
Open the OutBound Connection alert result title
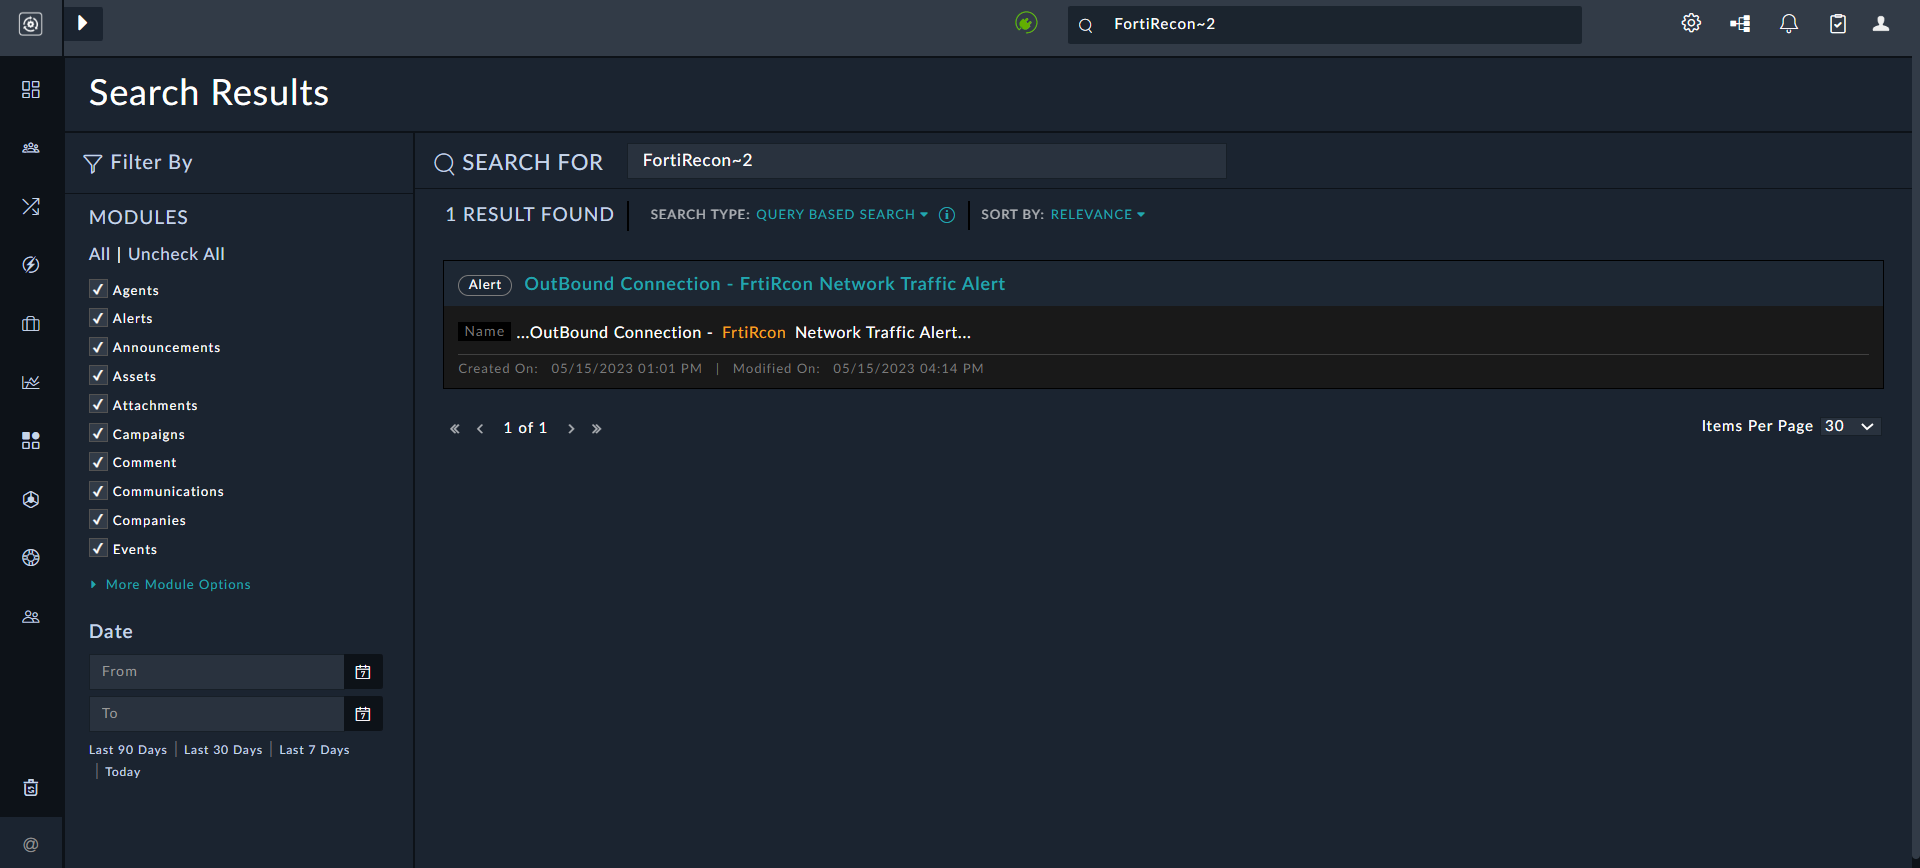coord(764,284)
